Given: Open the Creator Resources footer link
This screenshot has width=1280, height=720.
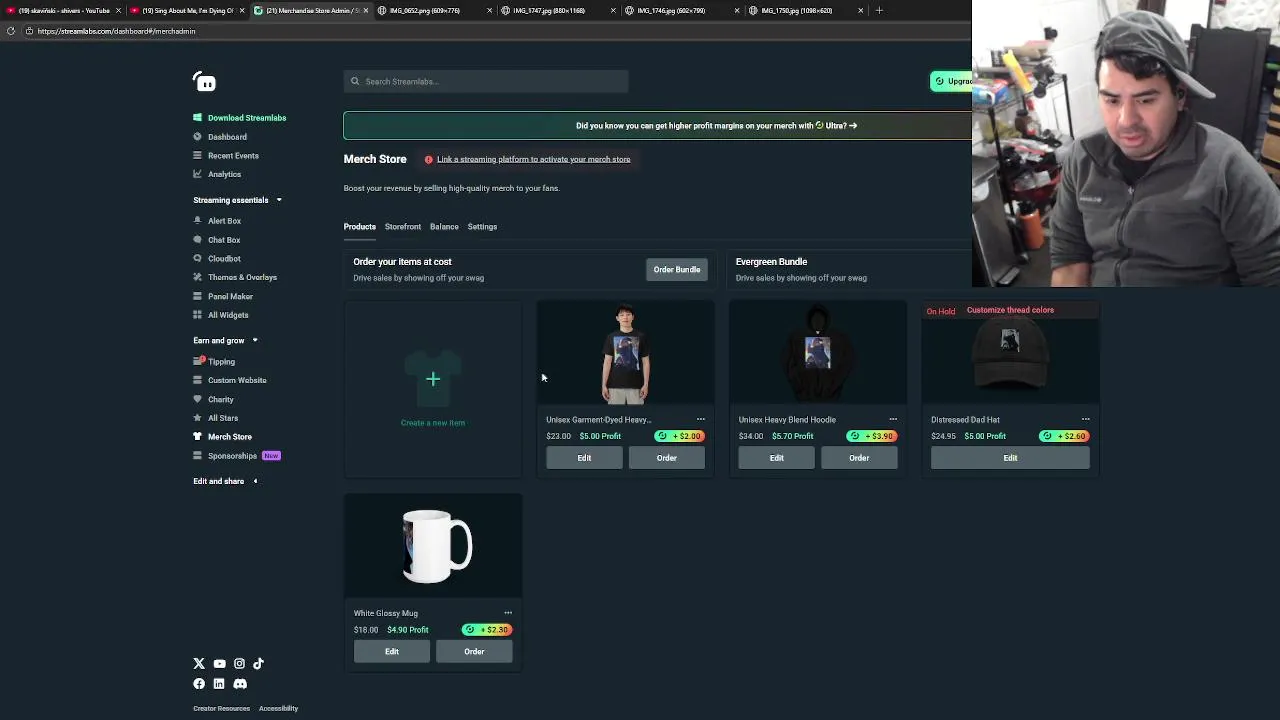Looking at the screenshot, I should coord(221,709).
